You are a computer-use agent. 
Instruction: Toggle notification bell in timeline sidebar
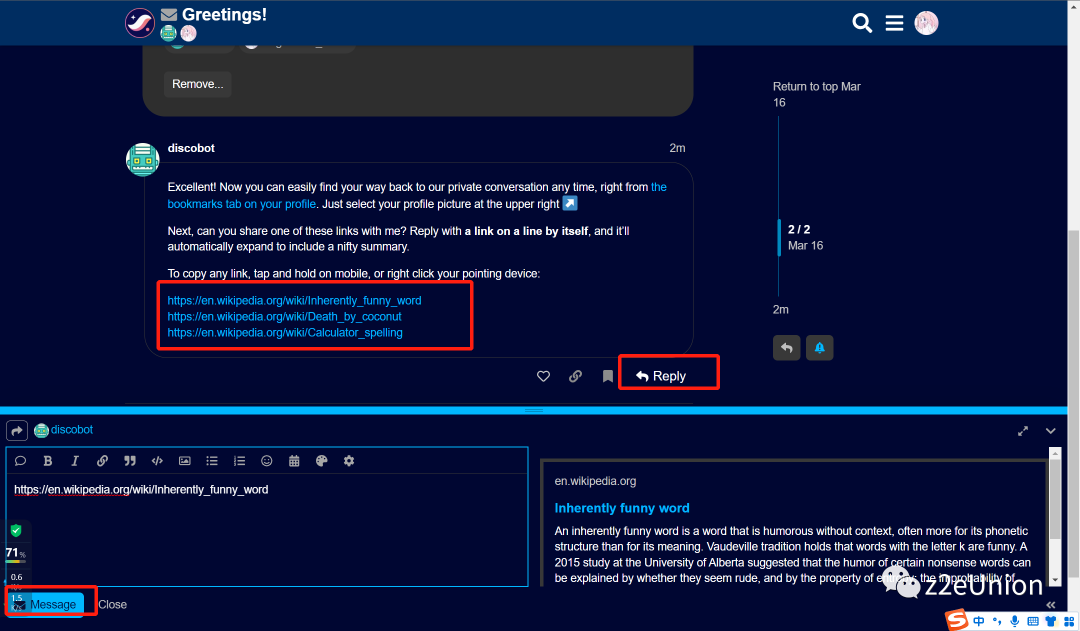click(x=819, y=347)
